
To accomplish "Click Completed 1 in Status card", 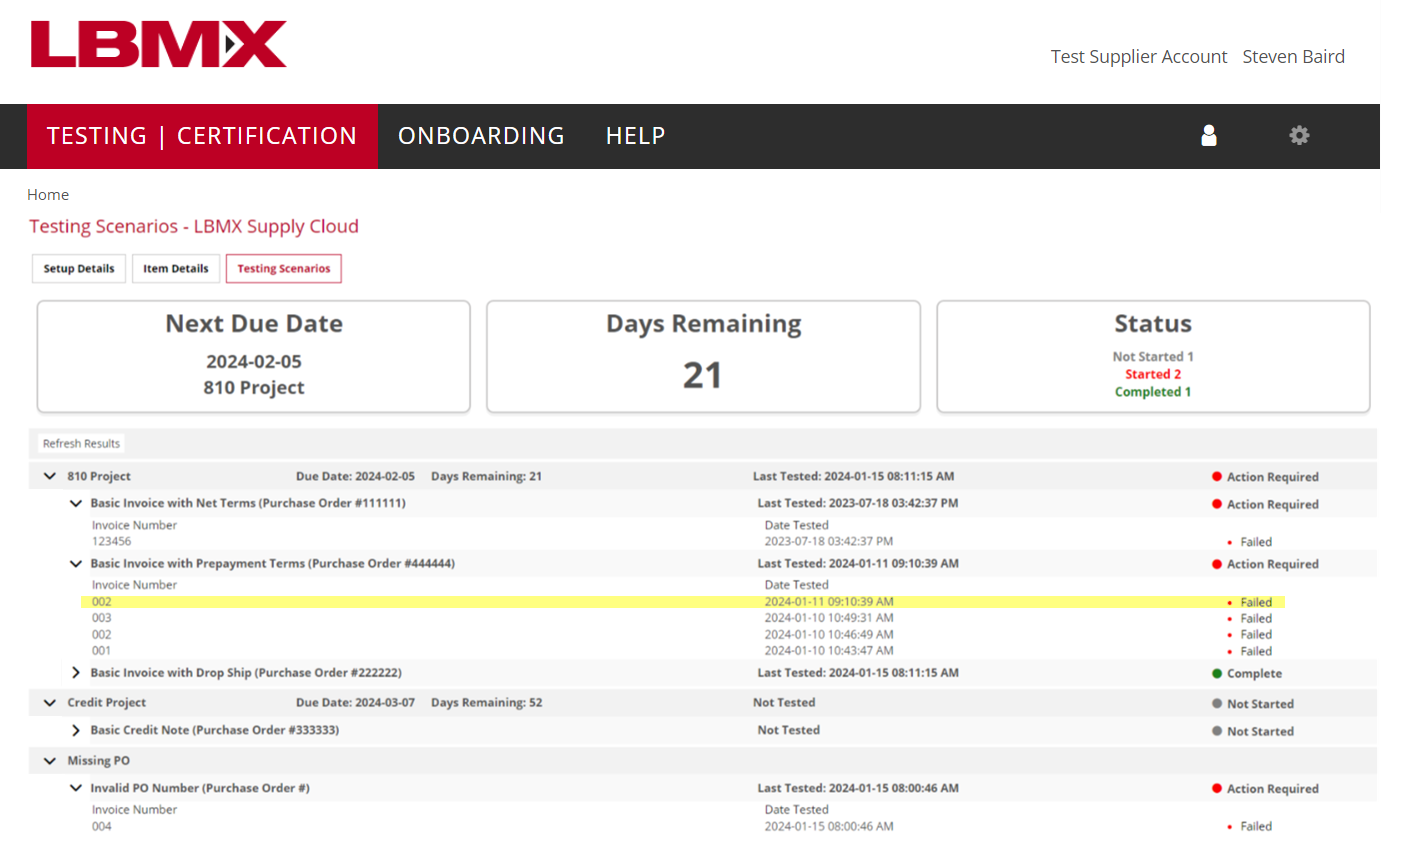I will point(1153,392).
